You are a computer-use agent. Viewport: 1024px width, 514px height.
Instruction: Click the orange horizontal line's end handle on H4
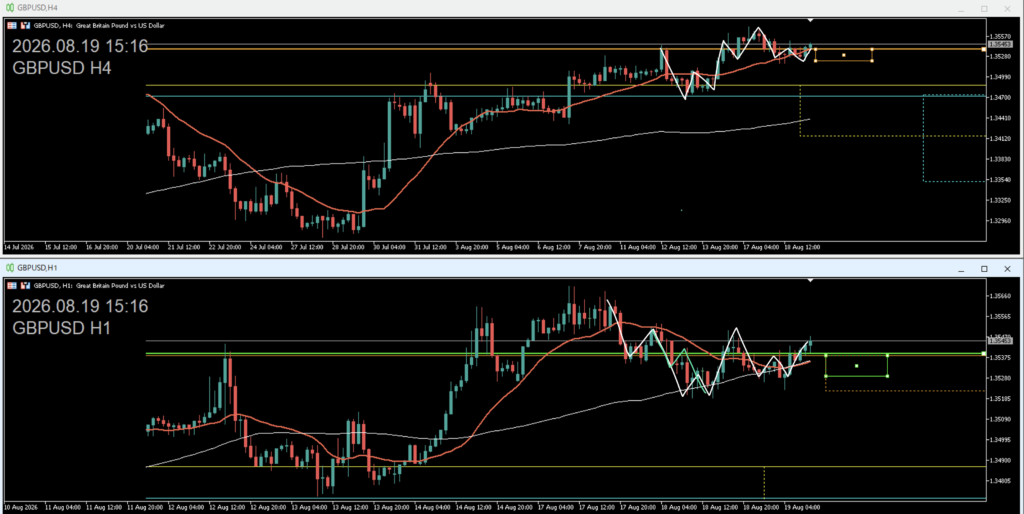tap(984, 49)
